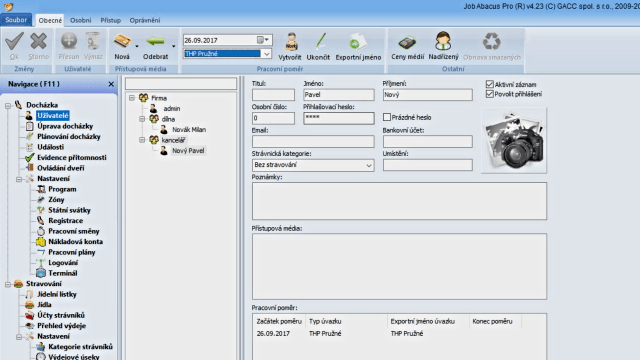Open Program settings item
The image size is (640, 360).
62,189
